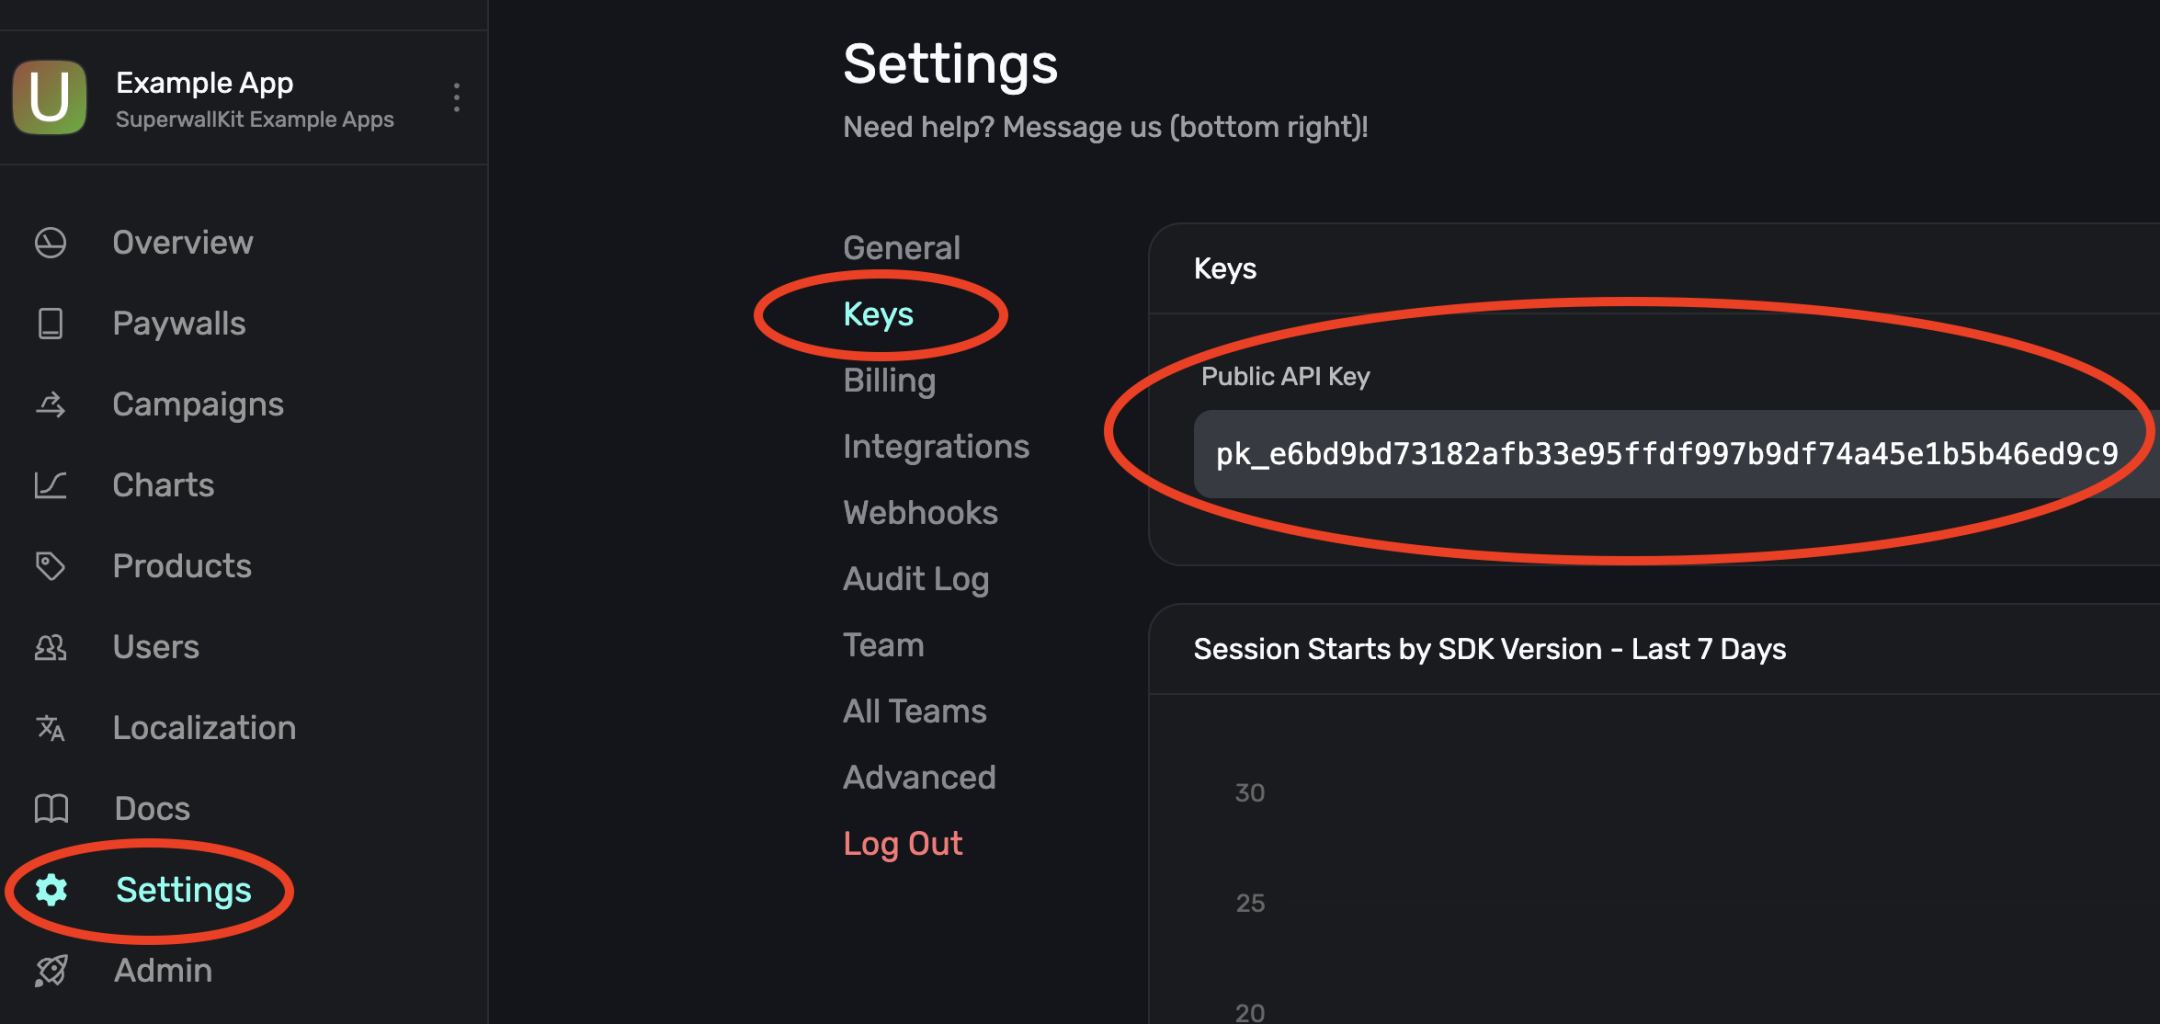Click the Admin rocket icon

[50, 970]
